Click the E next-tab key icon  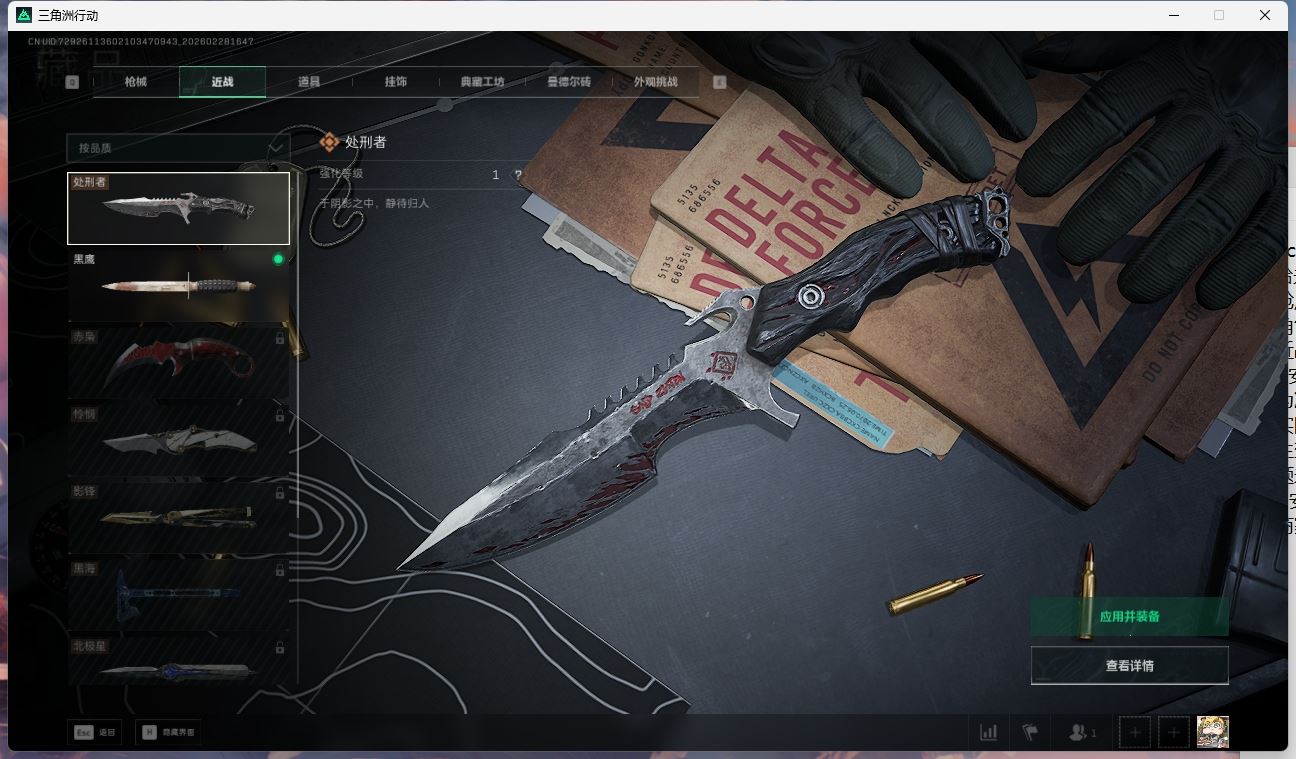pyautogui.click(x=719, y=82)
